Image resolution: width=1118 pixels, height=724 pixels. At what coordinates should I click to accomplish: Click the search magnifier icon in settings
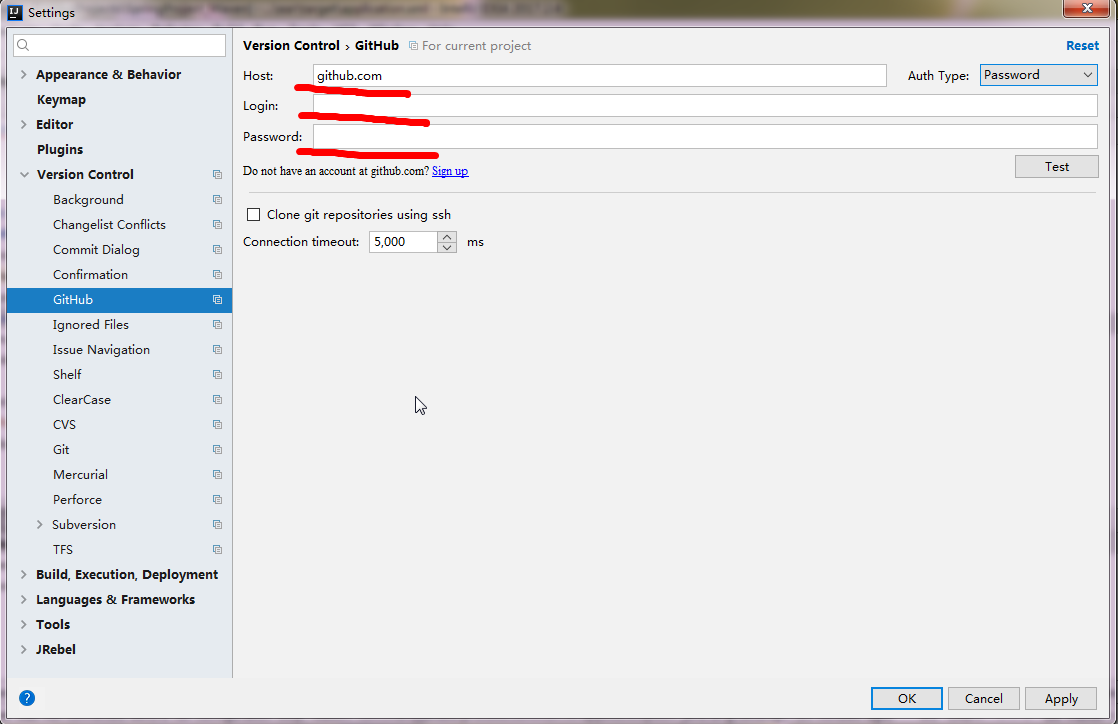tap(23, 46)
